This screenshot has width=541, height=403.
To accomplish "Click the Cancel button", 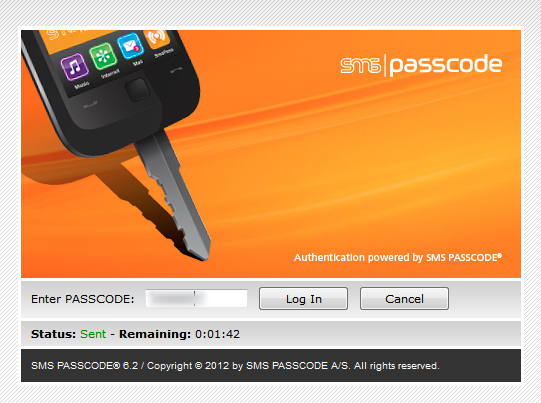I will pos(404,299).
